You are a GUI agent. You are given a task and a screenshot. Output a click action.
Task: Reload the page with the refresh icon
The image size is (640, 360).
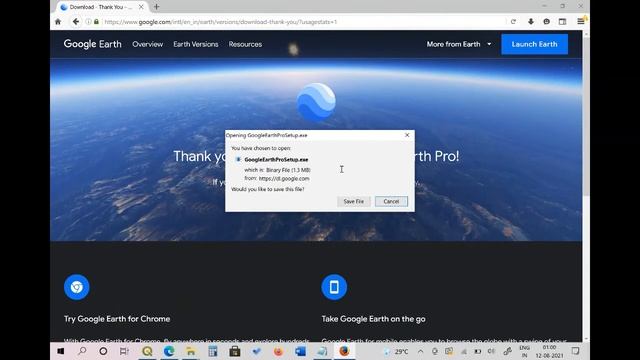513,22
